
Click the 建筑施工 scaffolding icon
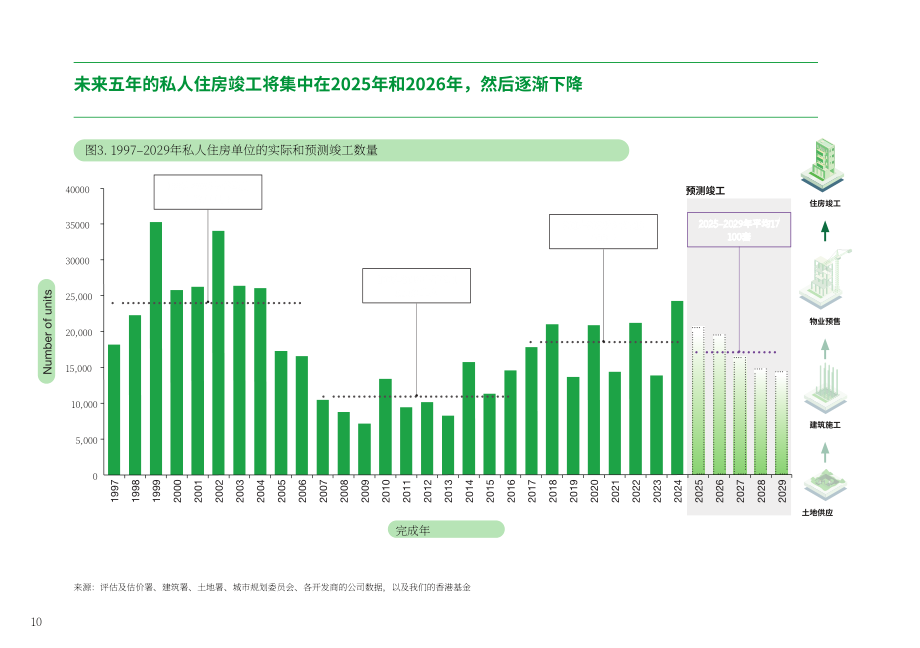pos(825,388)
